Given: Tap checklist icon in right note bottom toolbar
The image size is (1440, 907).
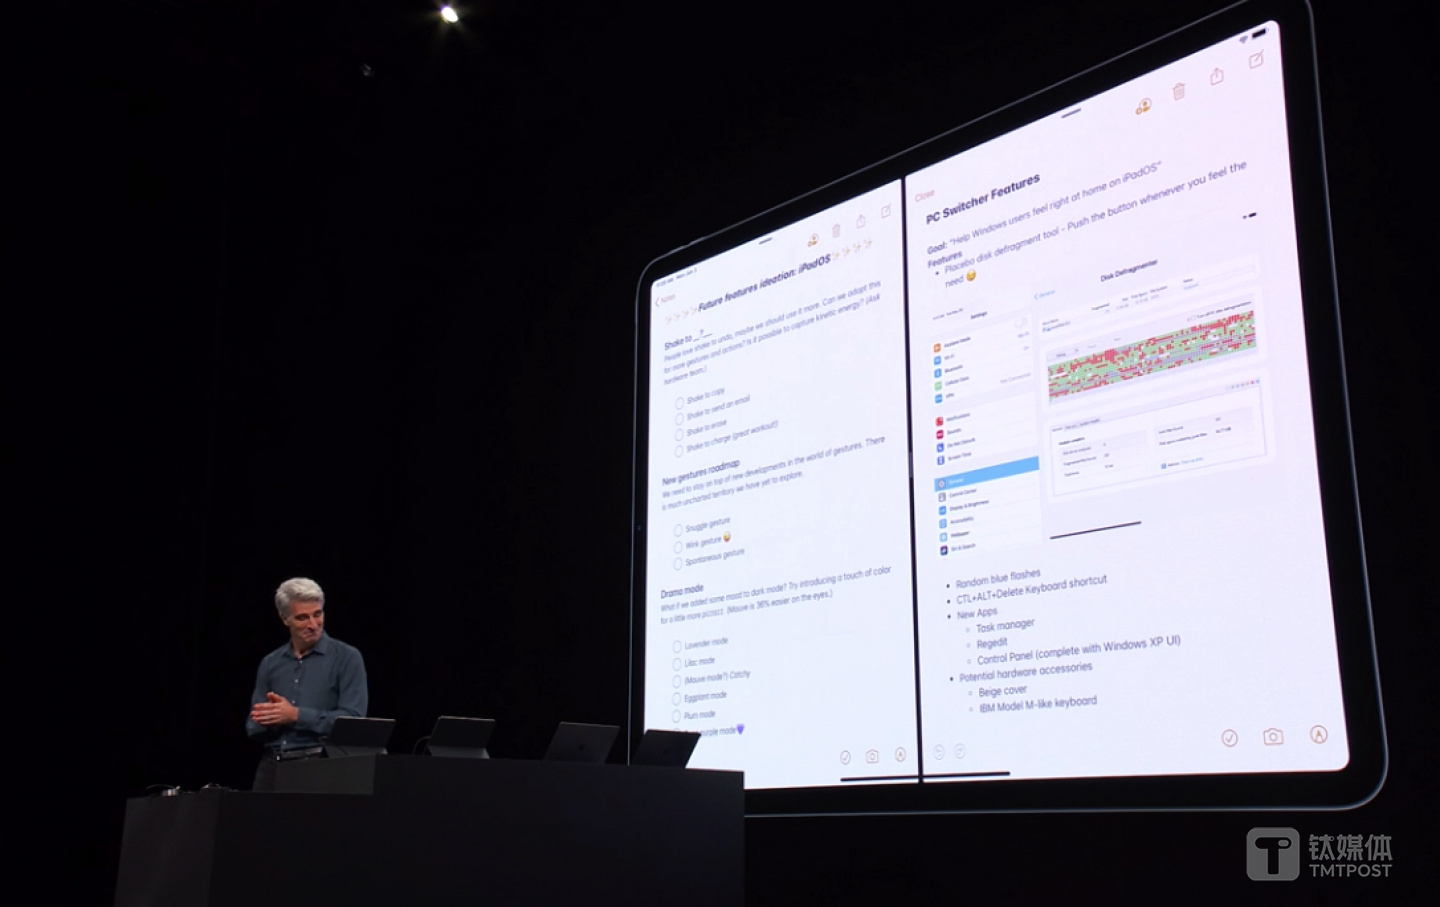Looking at the screenshot, I should click(1230, 738).
